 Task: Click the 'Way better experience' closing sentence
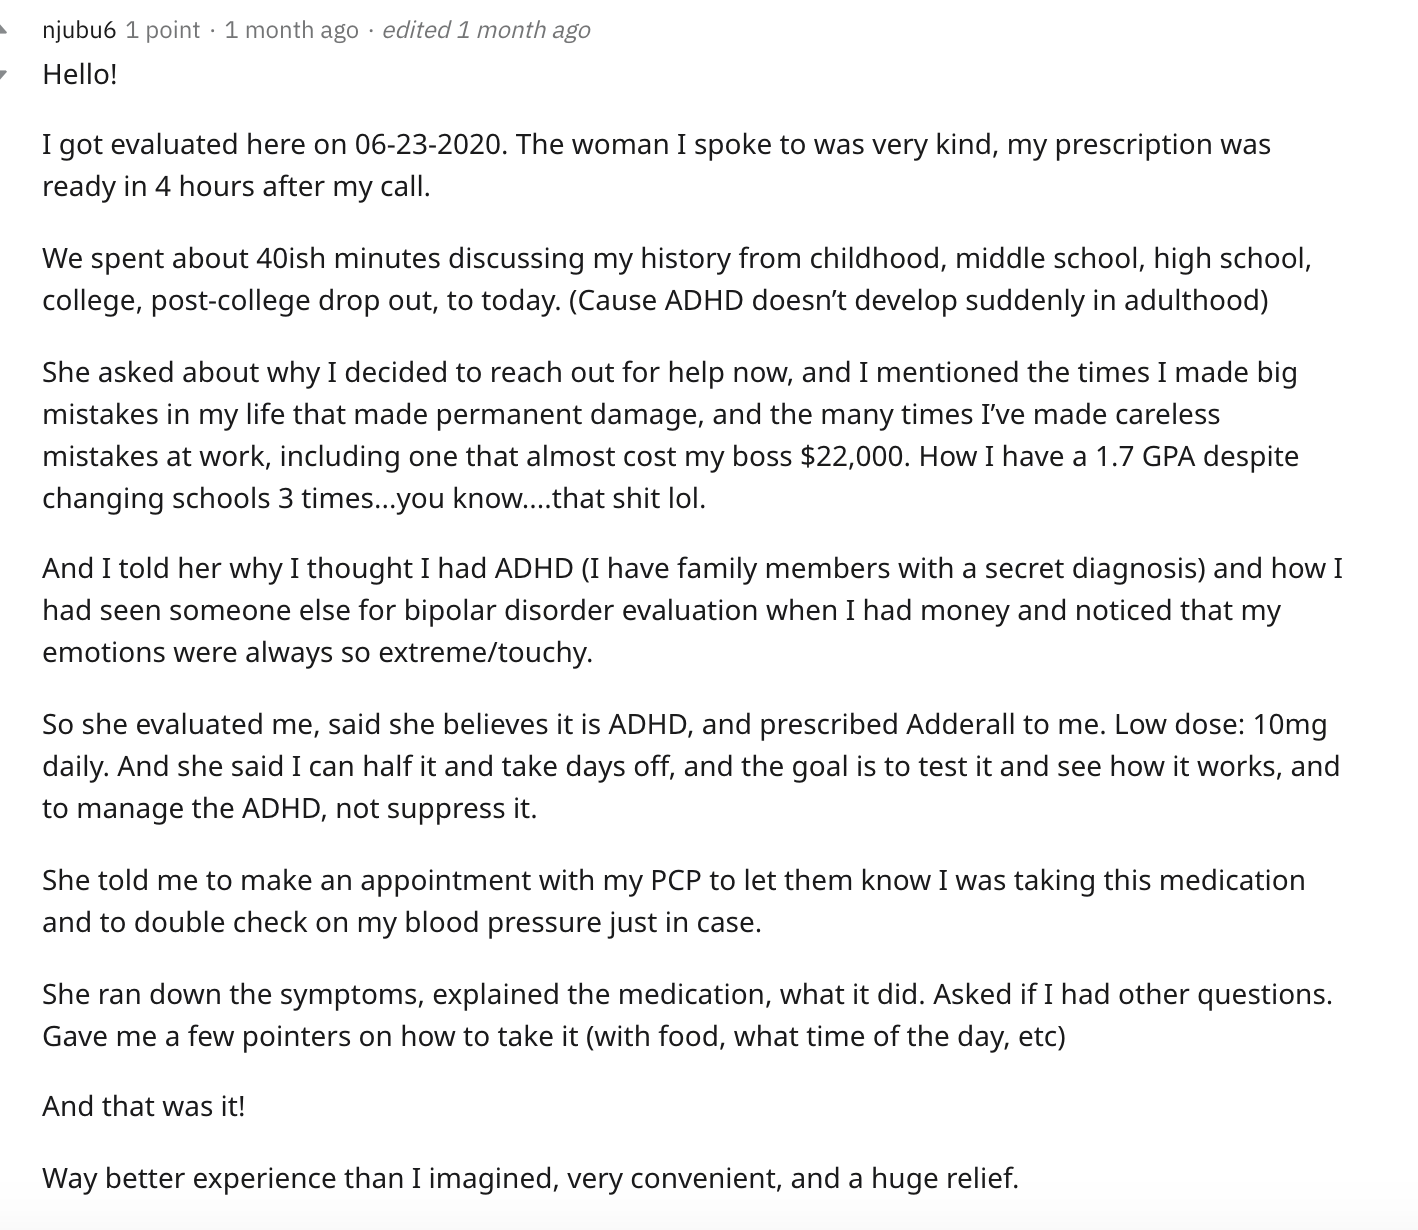[x=530, y=1178]
